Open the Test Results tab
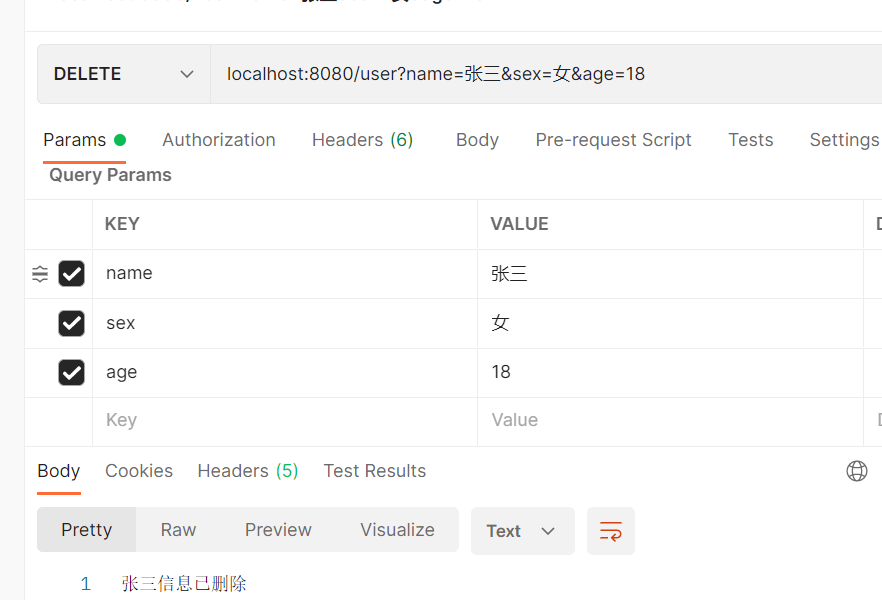The image size is (882, 600). pos(375,471)
